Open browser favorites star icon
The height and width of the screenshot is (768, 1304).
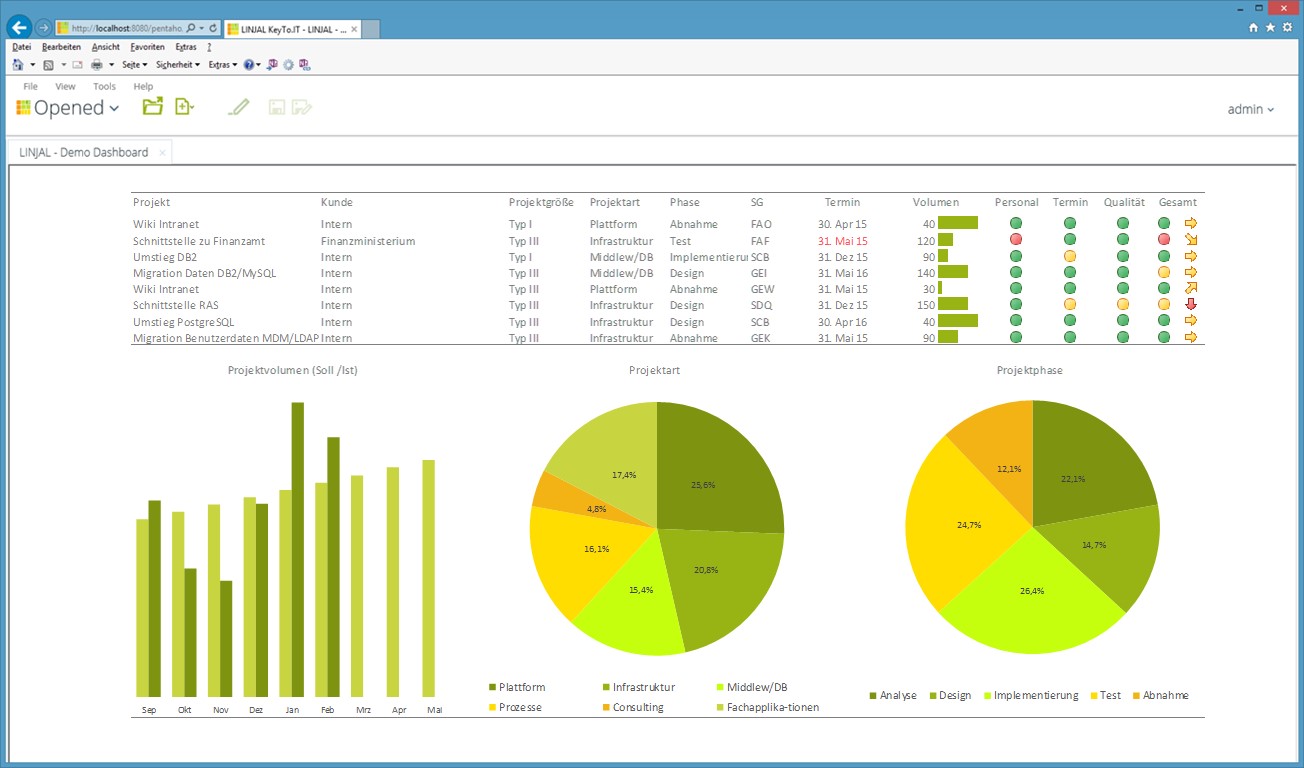click(x=1270, y=28)
